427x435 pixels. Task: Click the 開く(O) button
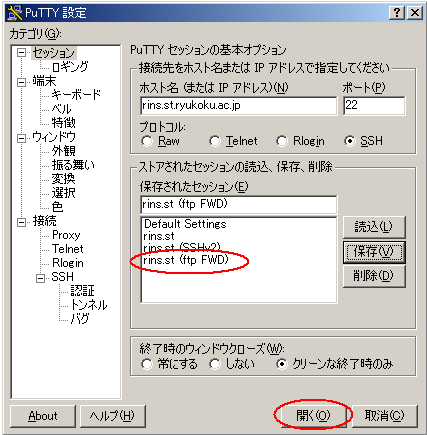tap(313, 415)
